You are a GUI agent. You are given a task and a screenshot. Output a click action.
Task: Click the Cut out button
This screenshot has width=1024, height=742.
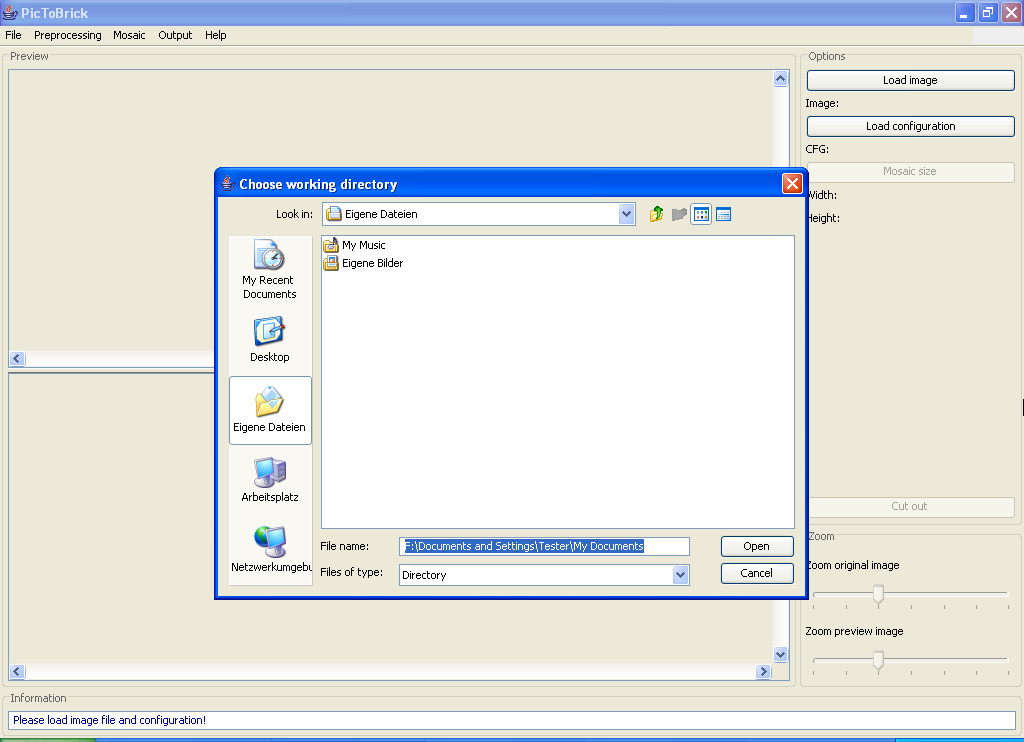[x=910, y=507]
